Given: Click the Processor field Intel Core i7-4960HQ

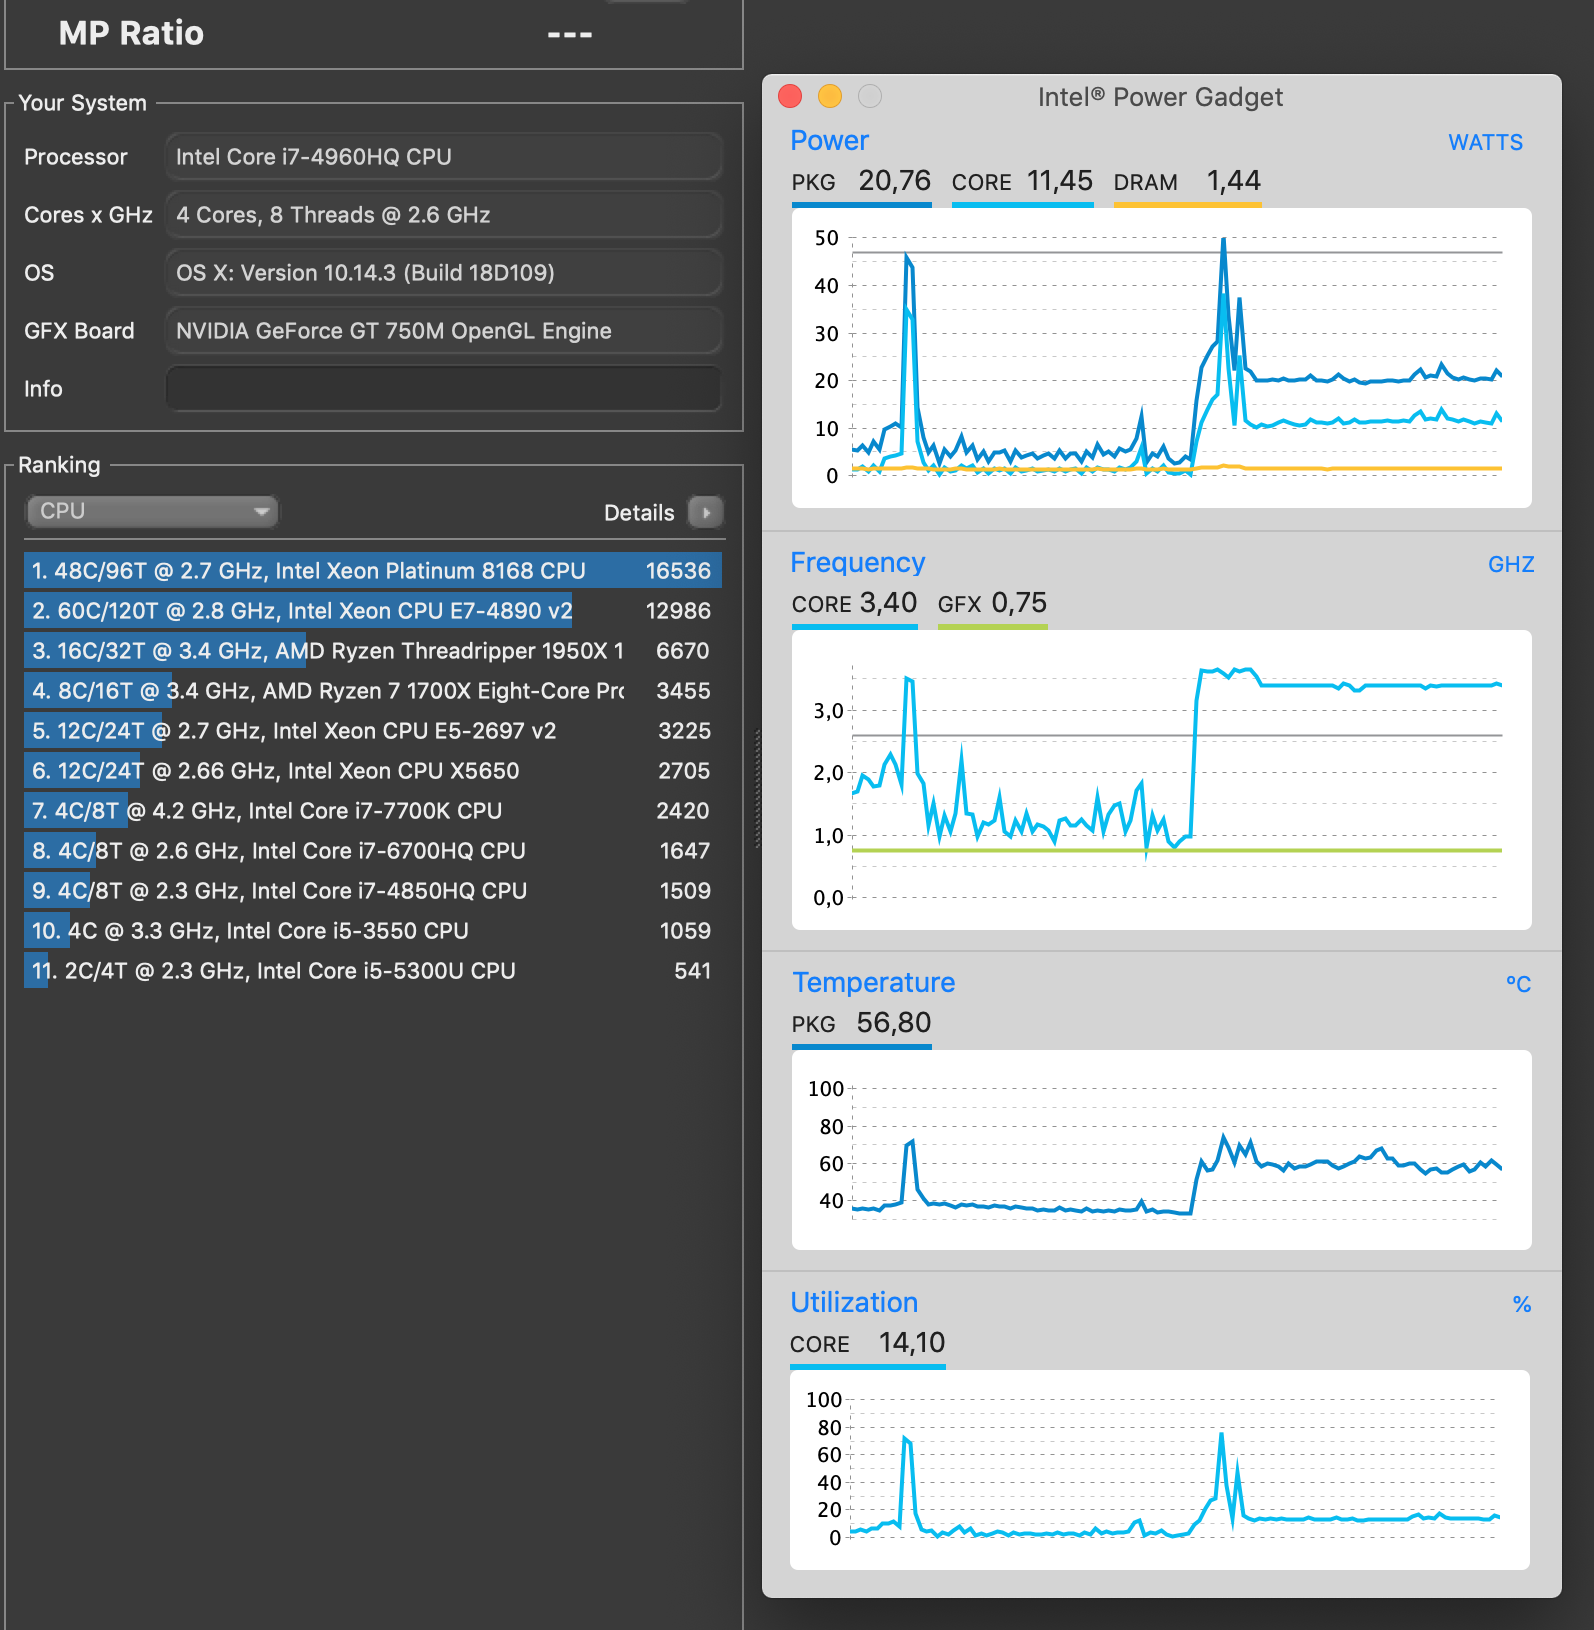Looking at the screenshot, I should point(443,157).
